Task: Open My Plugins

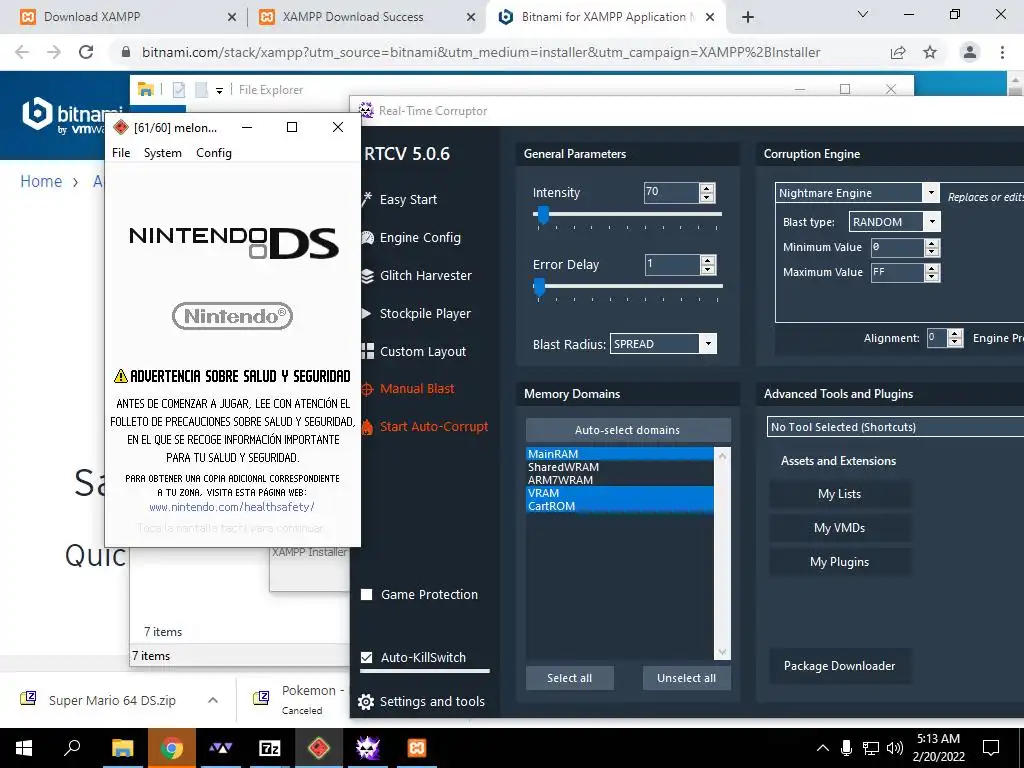Action: pyautogui.click(x=840, y=562)
